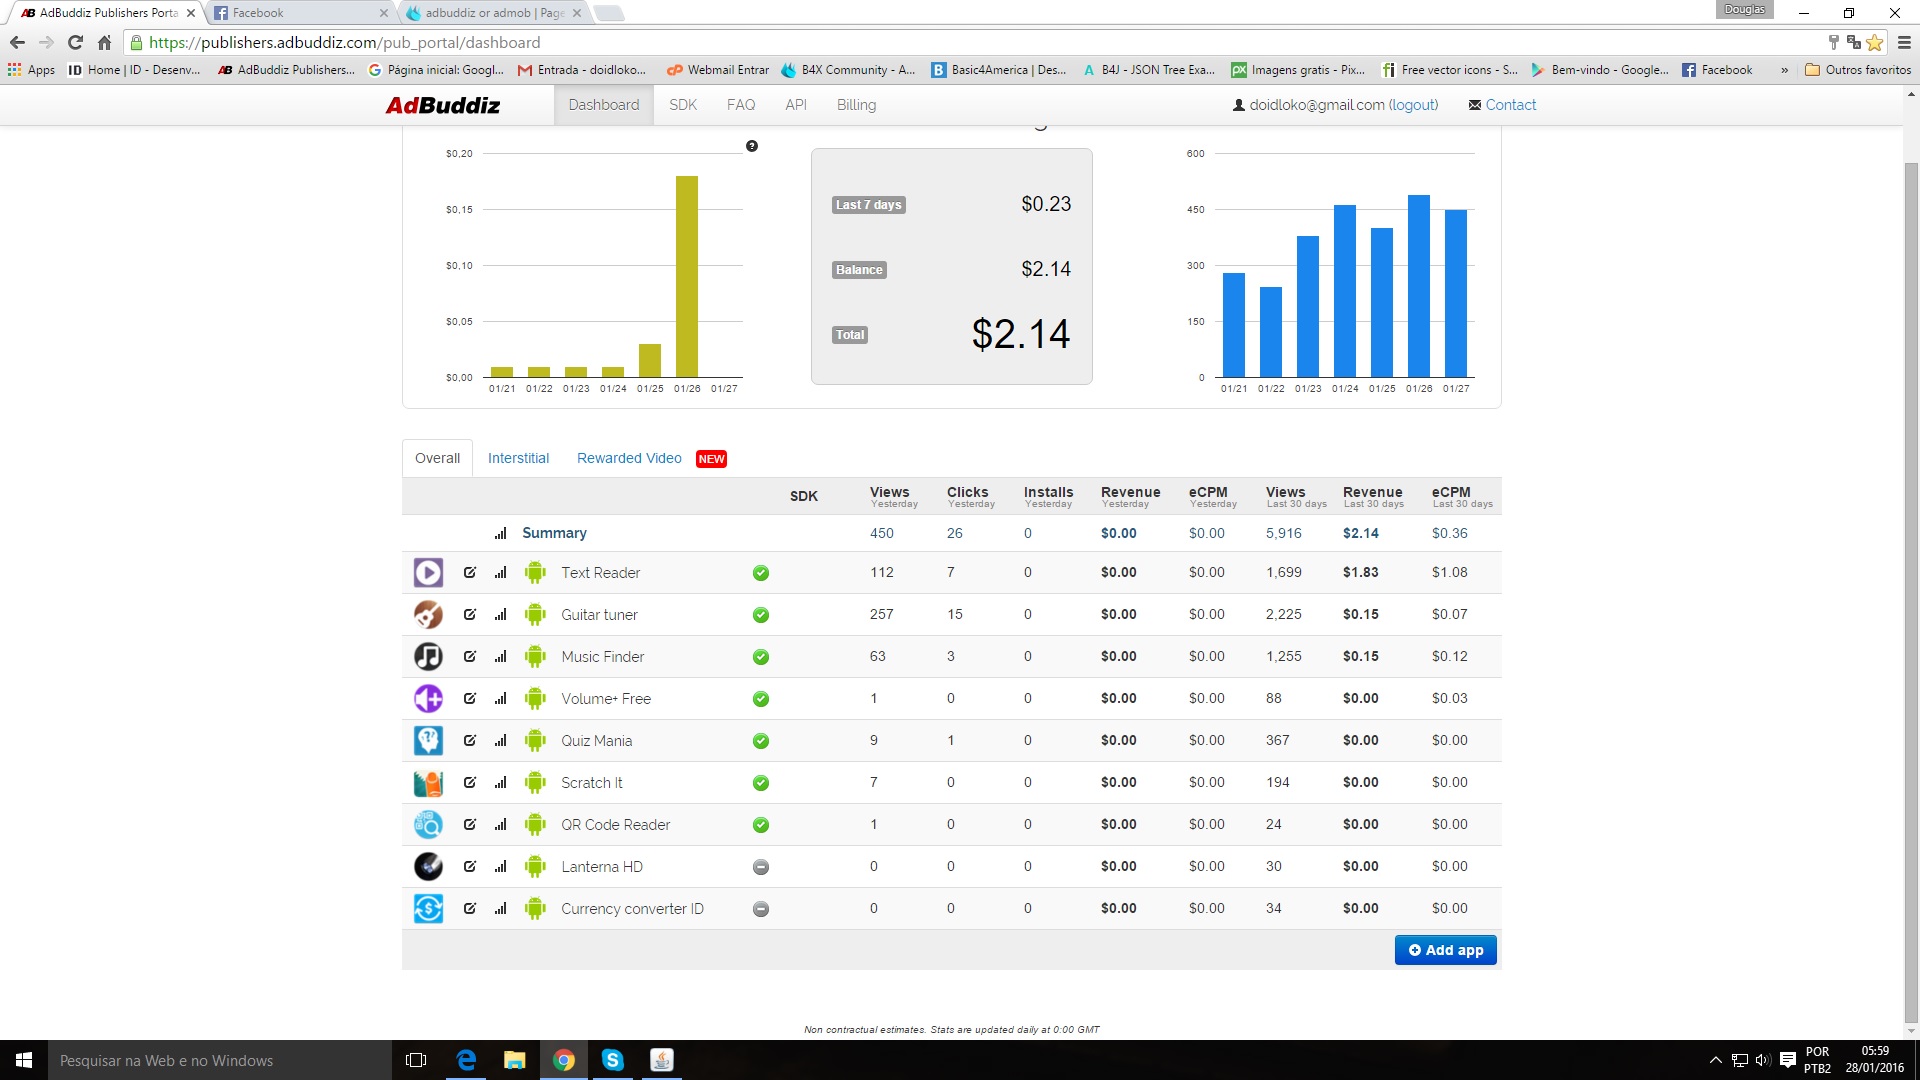Viewport: 1920px width, 1080px height.
Task: Switch to the Interstitial tab
Action: click(x=518, y=458)
